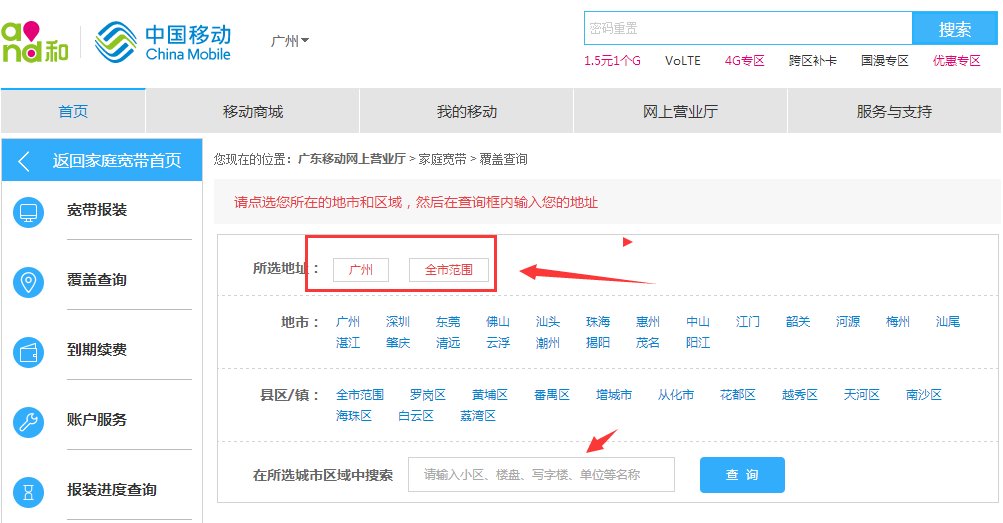
Task: Choose city 东莞
Action: pos(448,322)
